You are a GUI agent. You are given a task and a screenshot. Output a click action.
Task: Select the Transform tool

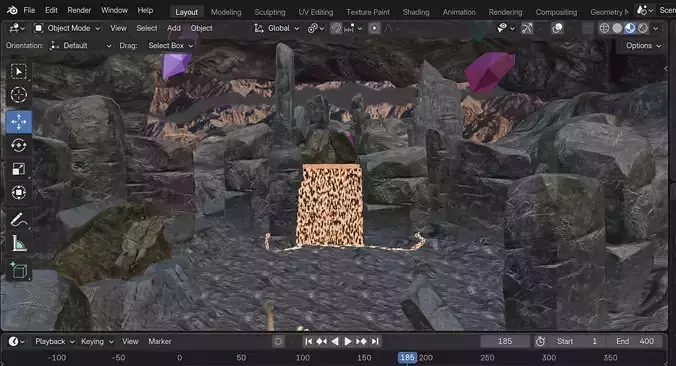pyautogui.click(x=19, y=192)
